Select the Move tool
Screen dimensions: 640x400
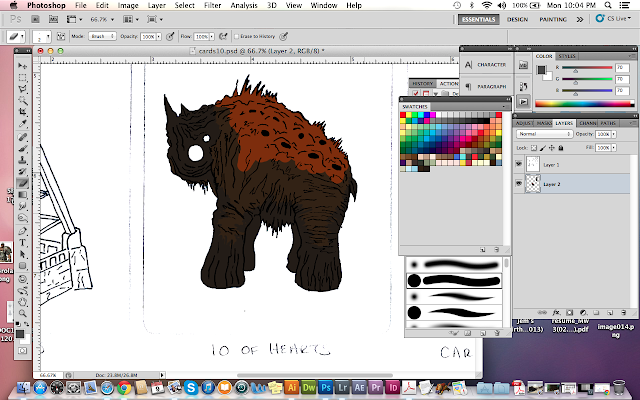pos(22,66)
